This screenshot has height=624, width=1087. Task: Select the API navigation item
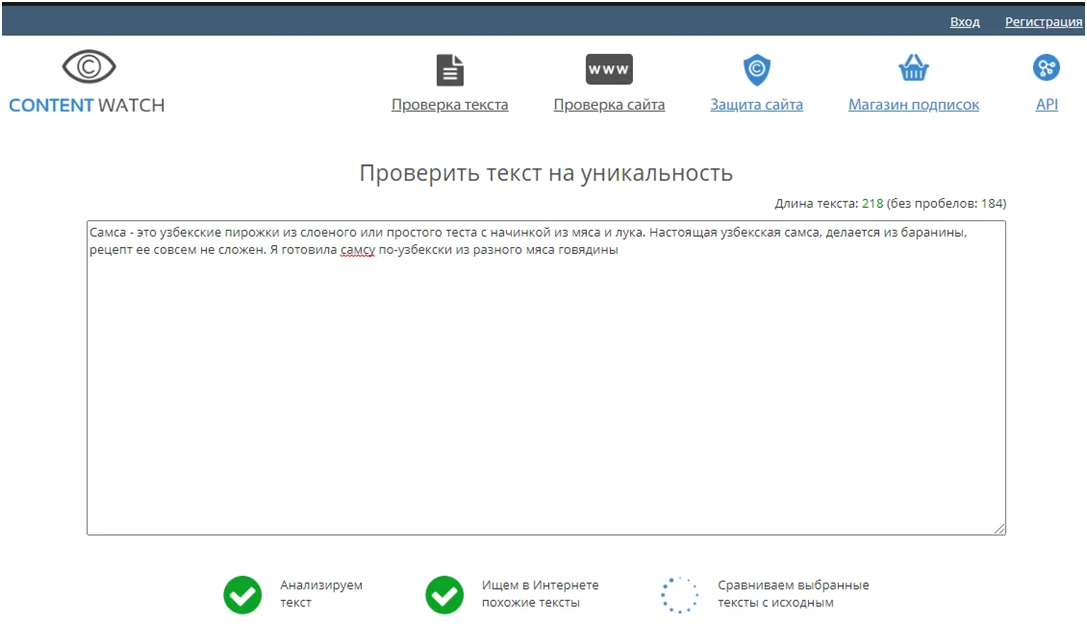coord(1046,103)
